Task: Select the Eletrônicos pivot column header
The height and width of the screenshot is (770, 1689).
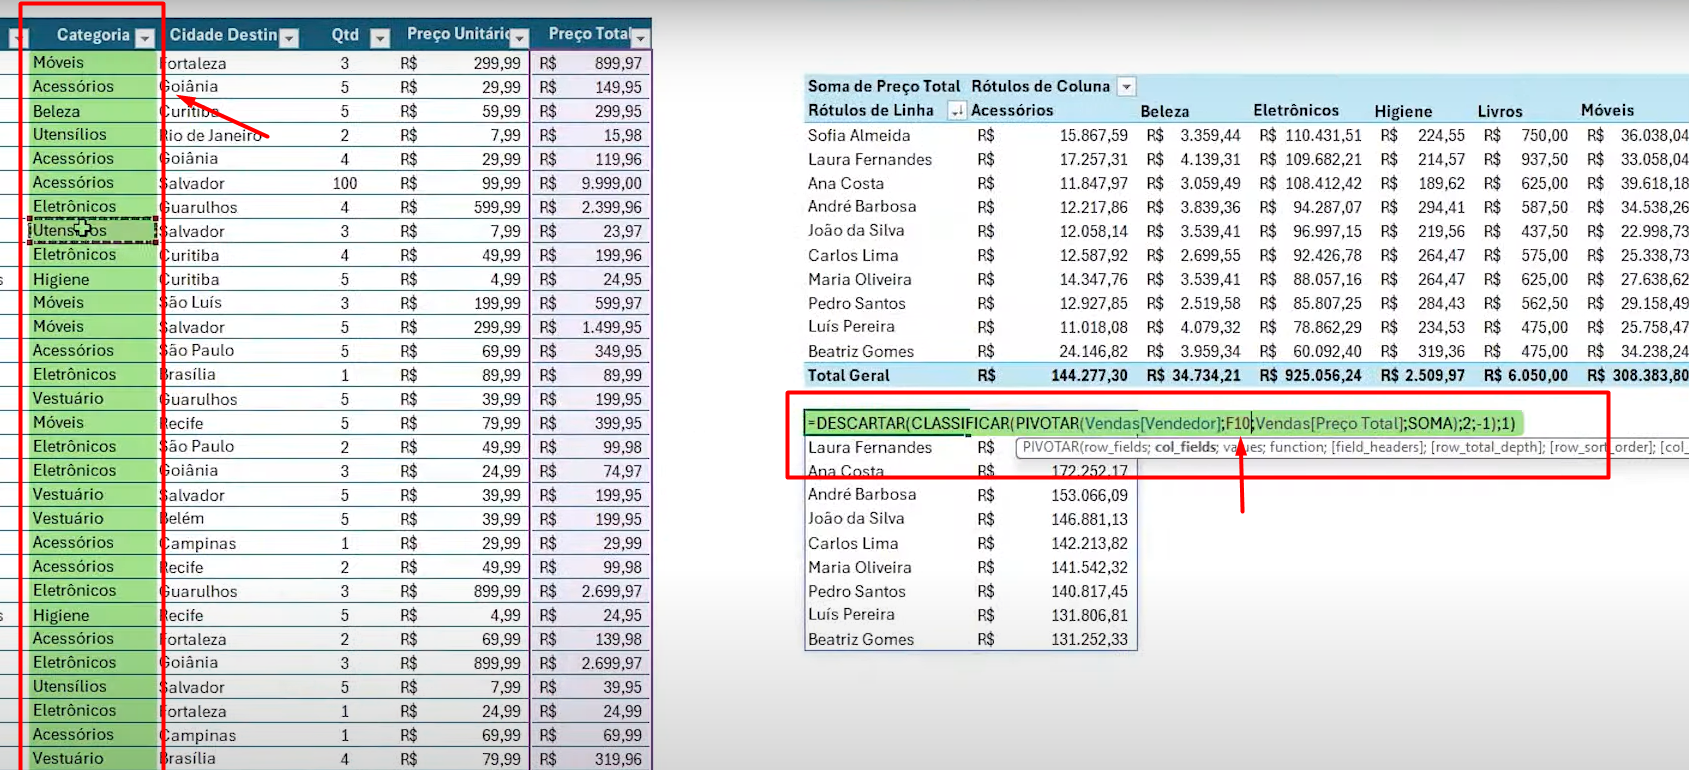Action: coord(1296,111)
